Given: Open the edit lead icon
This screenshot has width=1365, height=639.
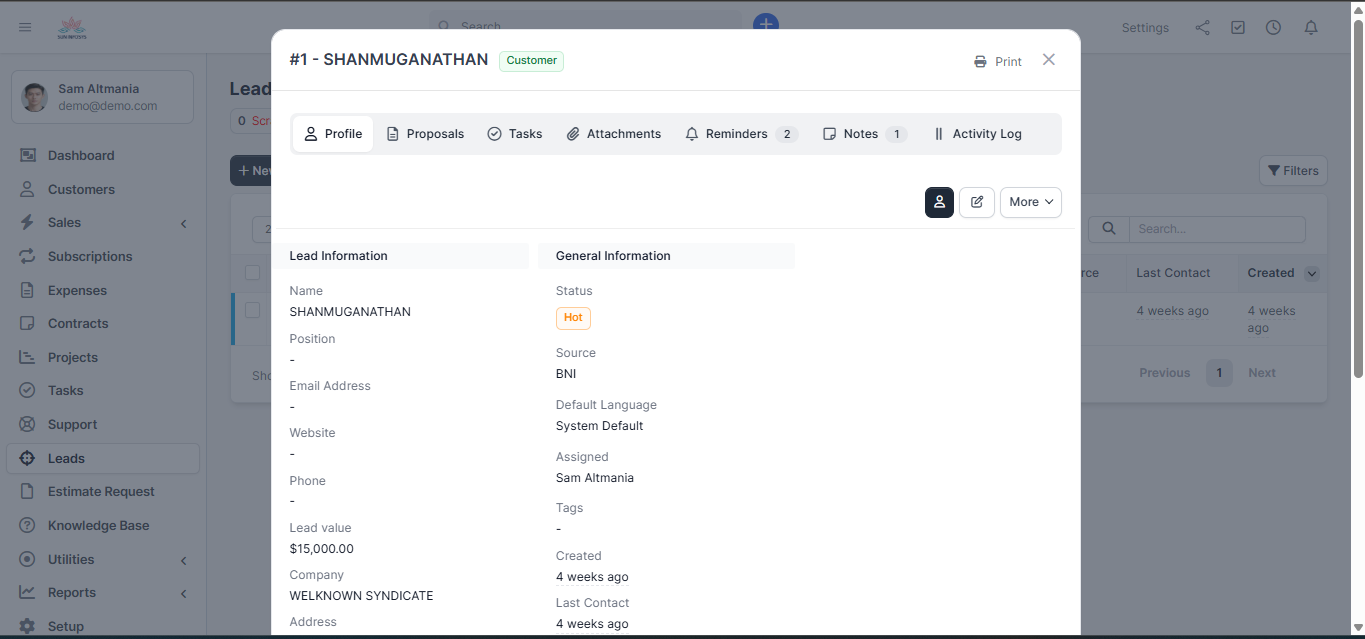Looking at the screenshot, I should click(x=976, y=202).
